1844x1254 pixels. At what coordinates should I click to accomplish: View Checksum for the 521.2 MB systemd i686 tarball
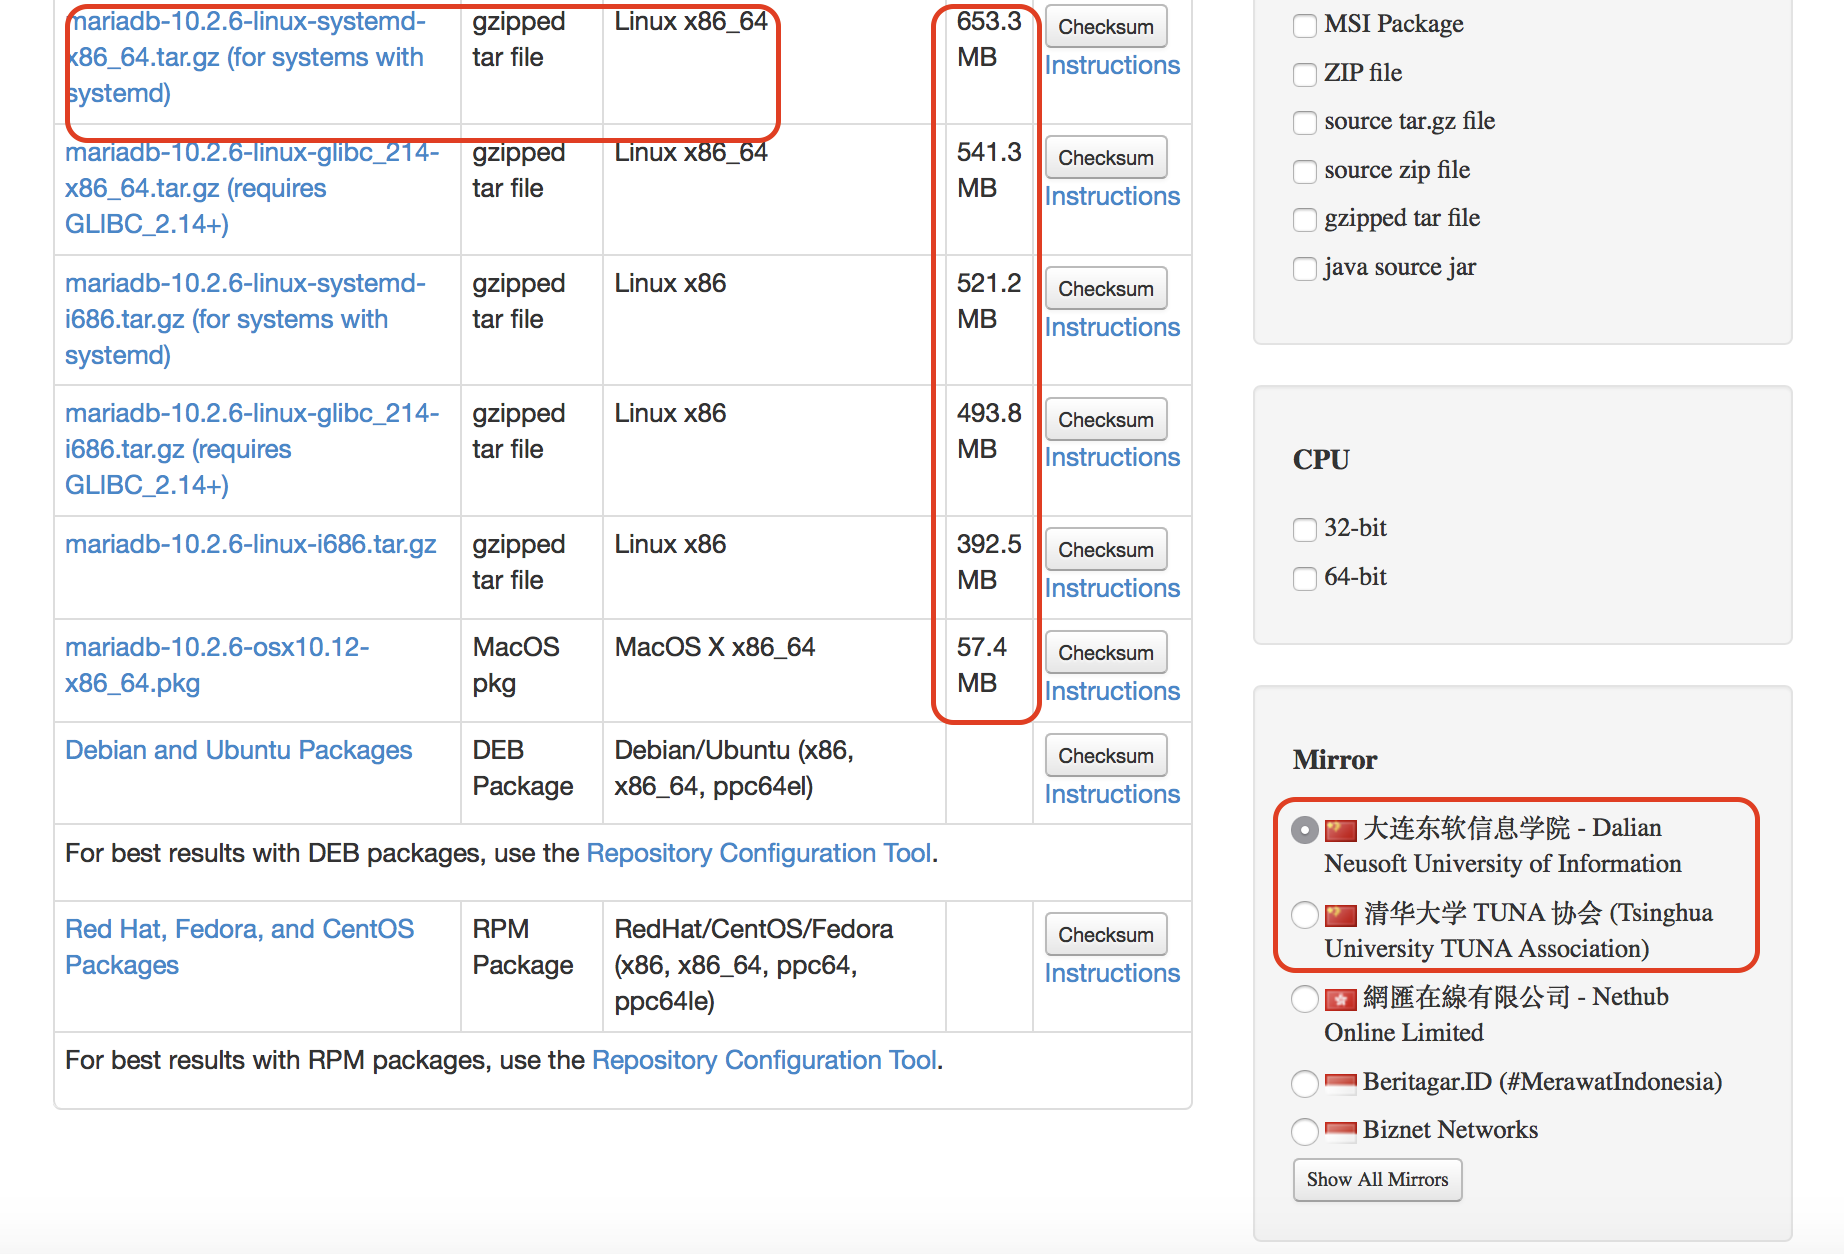coord(1106,289)
